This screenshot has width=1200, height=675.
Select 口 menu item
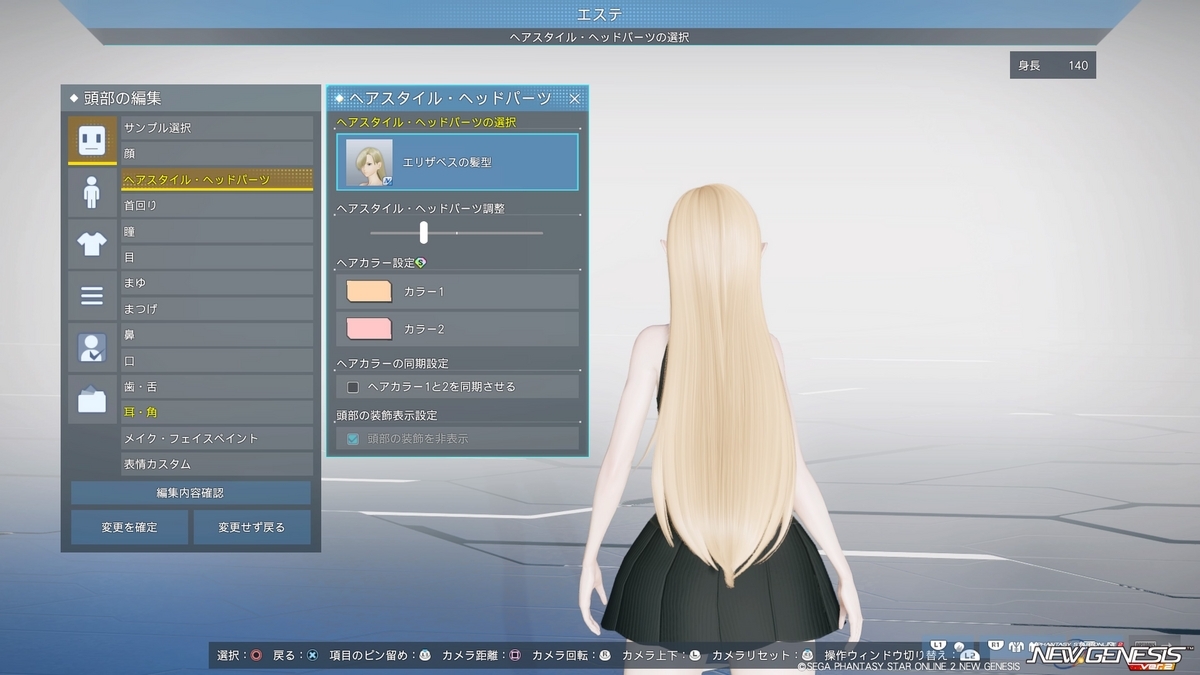(217, 361)
